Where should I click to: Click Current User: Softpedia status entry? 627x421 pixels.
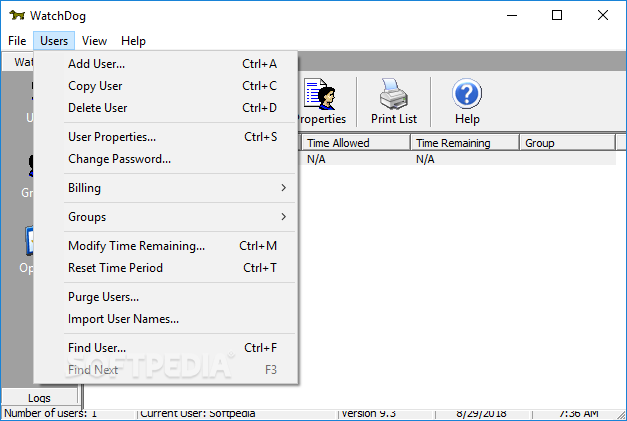coord(198,413)
